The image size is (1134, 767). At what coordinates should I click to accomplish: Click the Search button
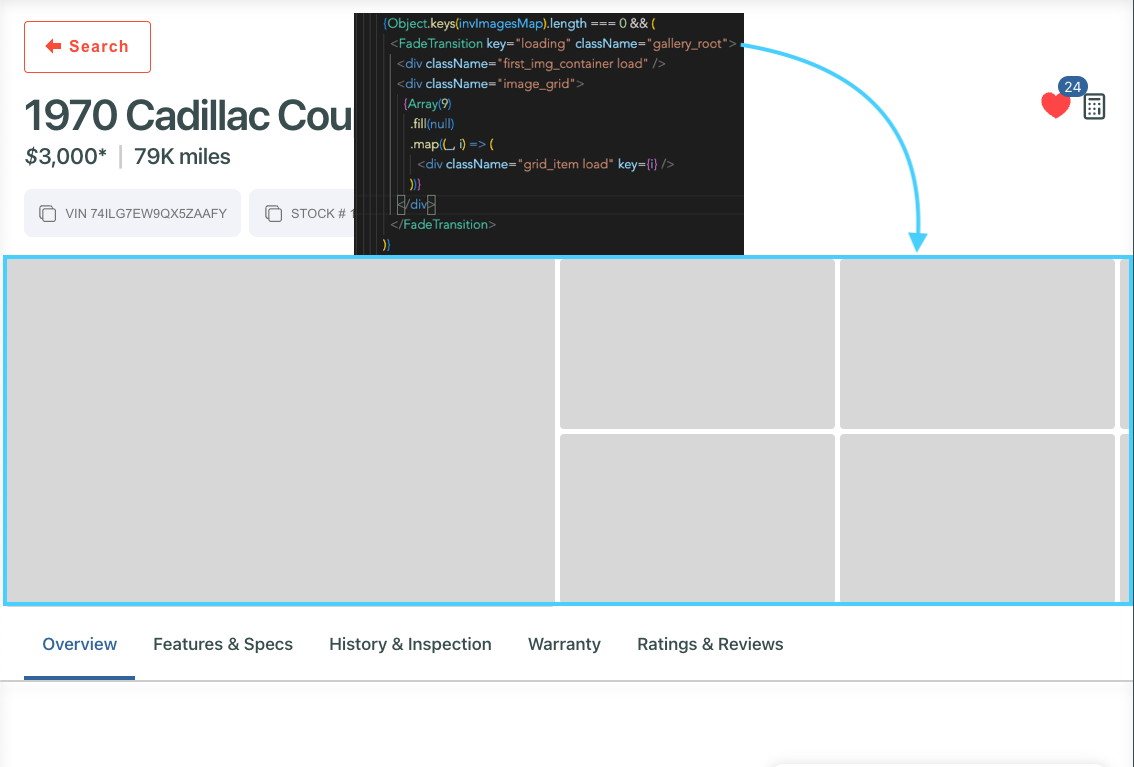(87, 46)
